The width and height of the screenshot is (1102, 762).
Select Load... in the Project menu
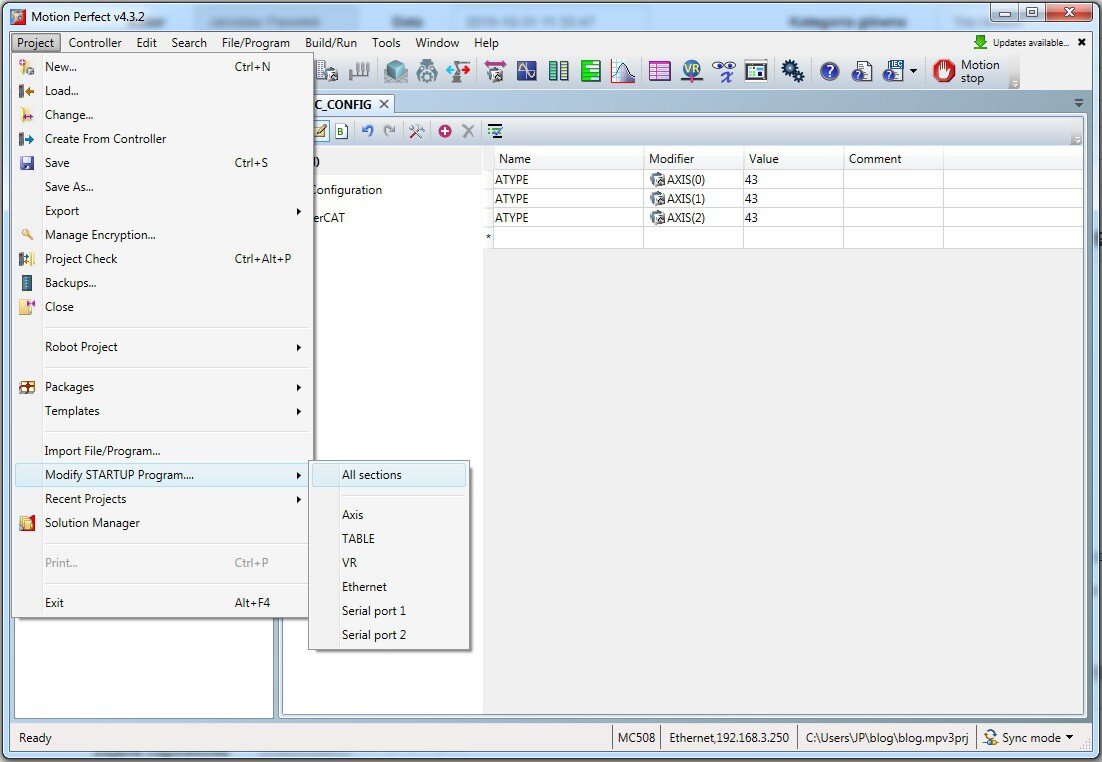pos(162,91)
